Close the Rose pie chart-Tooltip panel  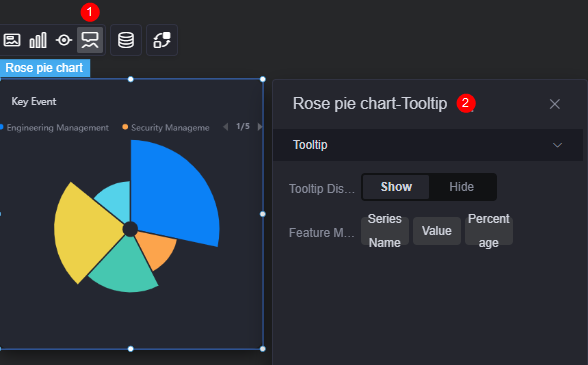(555, 104)
